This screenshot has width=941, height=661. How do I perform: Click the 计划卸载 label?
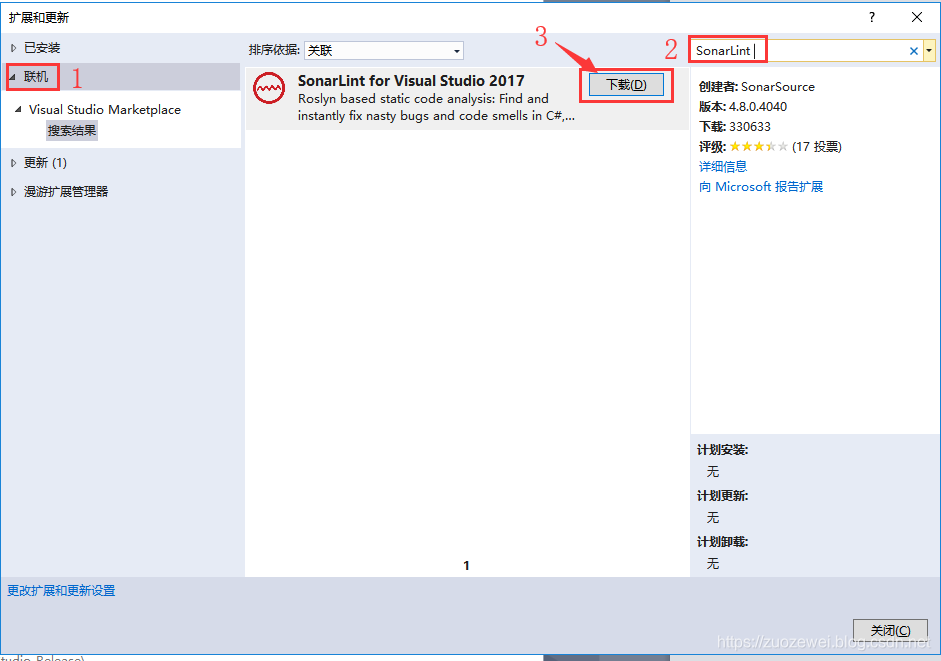(723, 542)
